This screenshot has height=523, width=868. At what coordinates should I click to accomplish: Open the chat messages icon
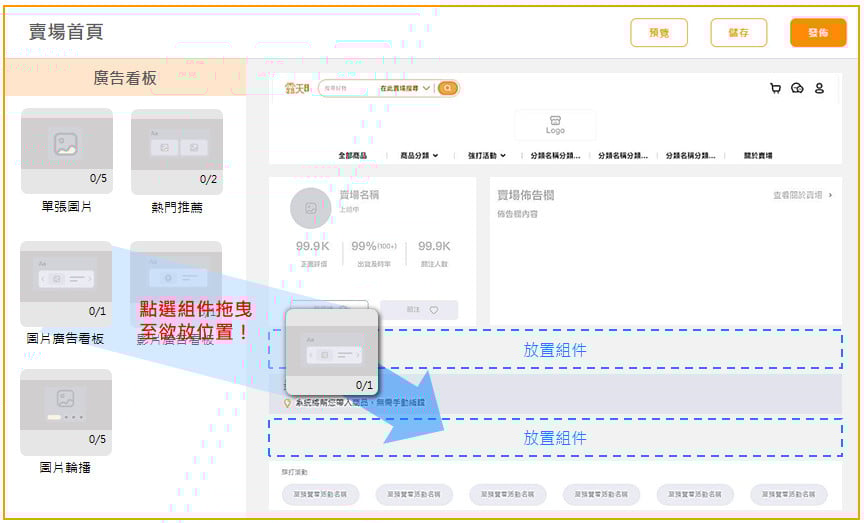(x=797, y=88)
